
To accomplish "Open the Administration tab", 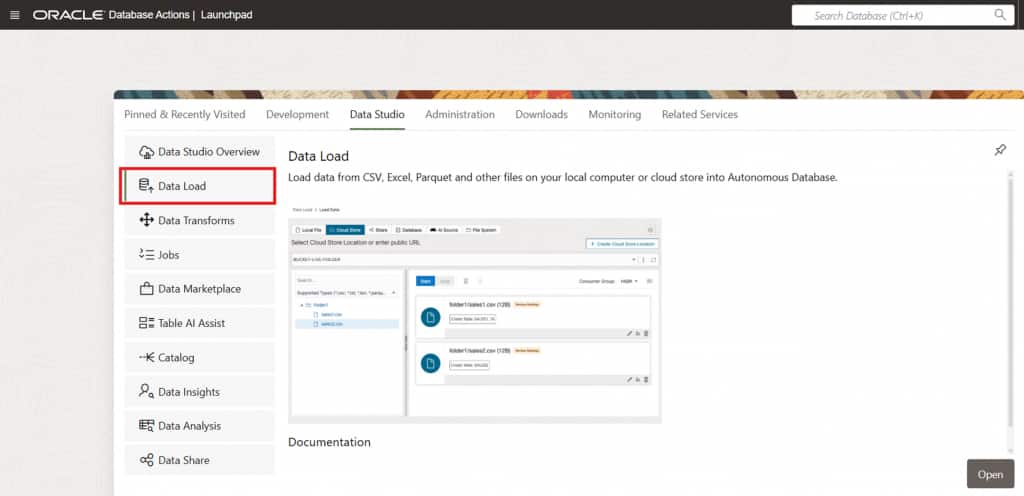I will [x=460, y=114].
